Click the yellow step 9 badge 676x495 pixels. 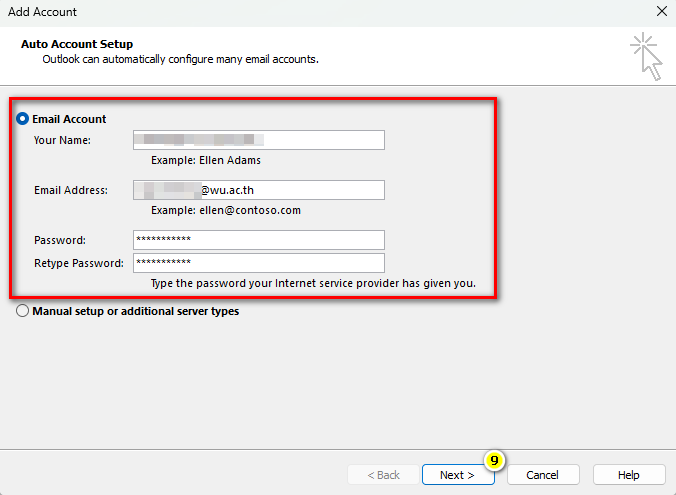click(493, 460)
